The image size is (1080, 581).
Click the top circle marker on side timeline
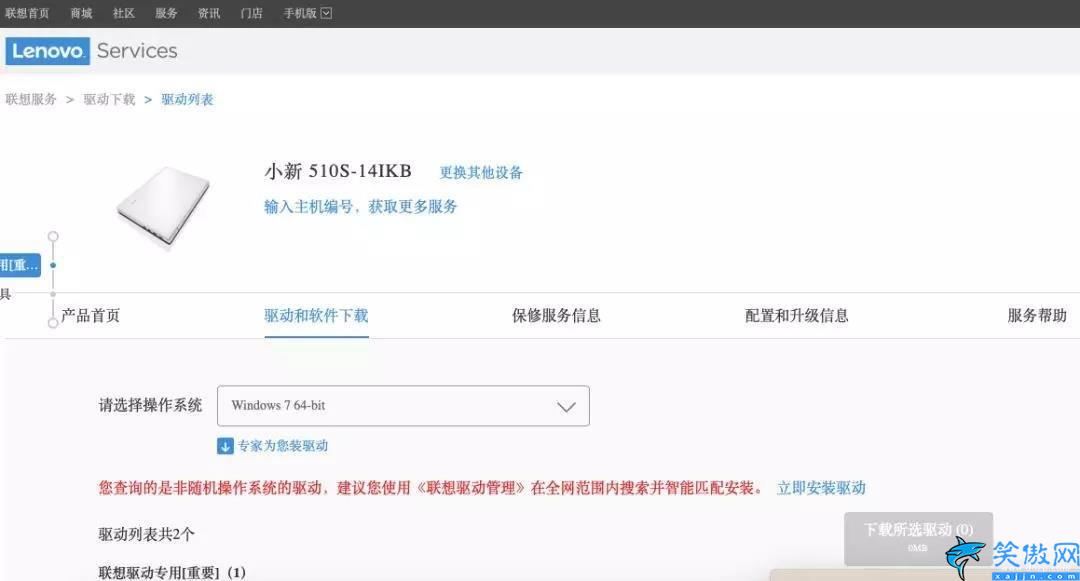53,236
